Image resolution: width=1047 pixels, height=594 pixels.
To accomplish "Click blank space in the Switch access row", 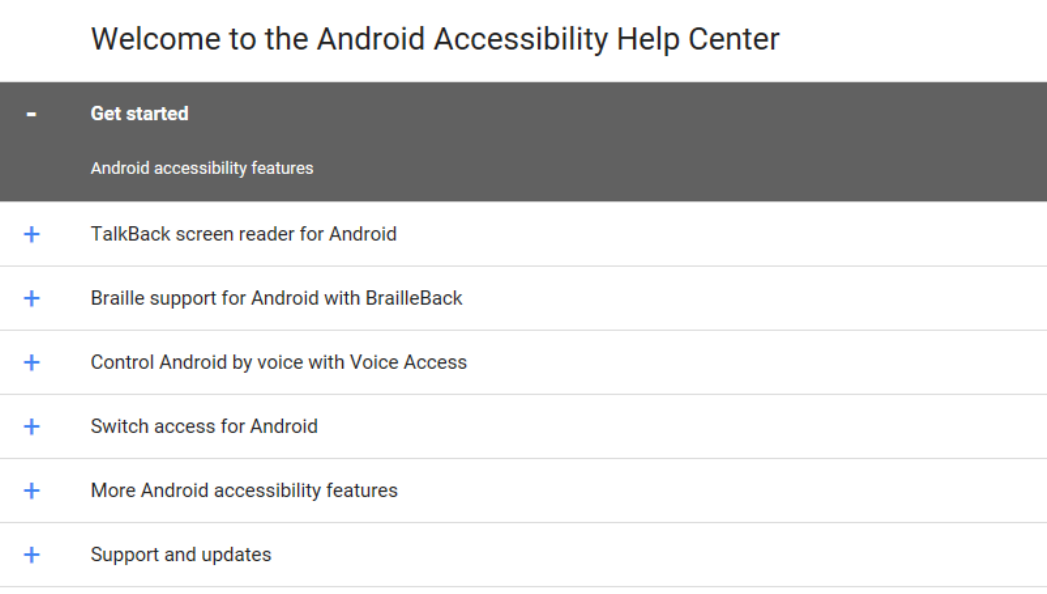I will [681, 426].
